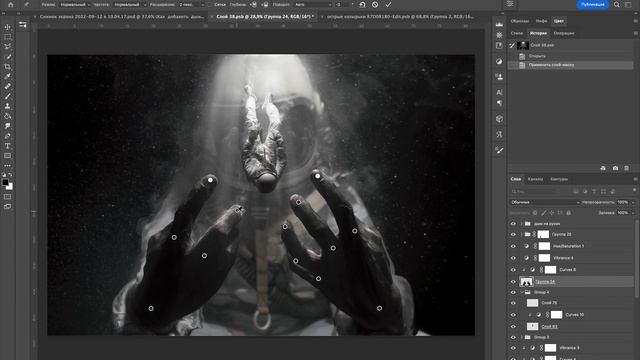Create new document from current state icon

click(x=603, y=168)
